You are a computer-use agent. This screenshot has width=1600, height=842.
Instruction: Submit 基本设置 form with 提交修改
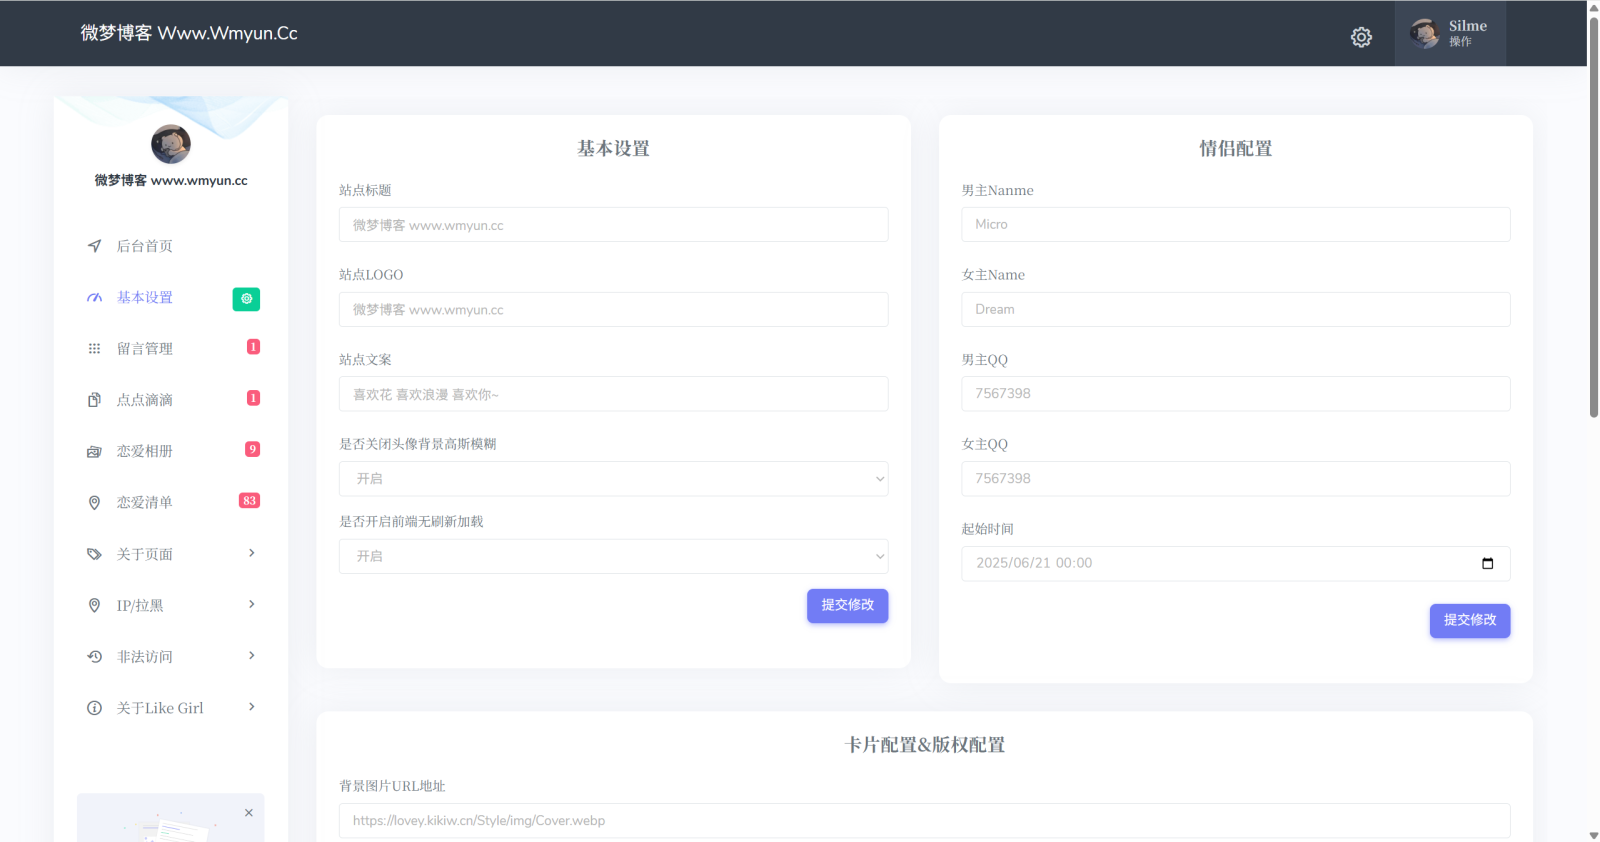847,605
